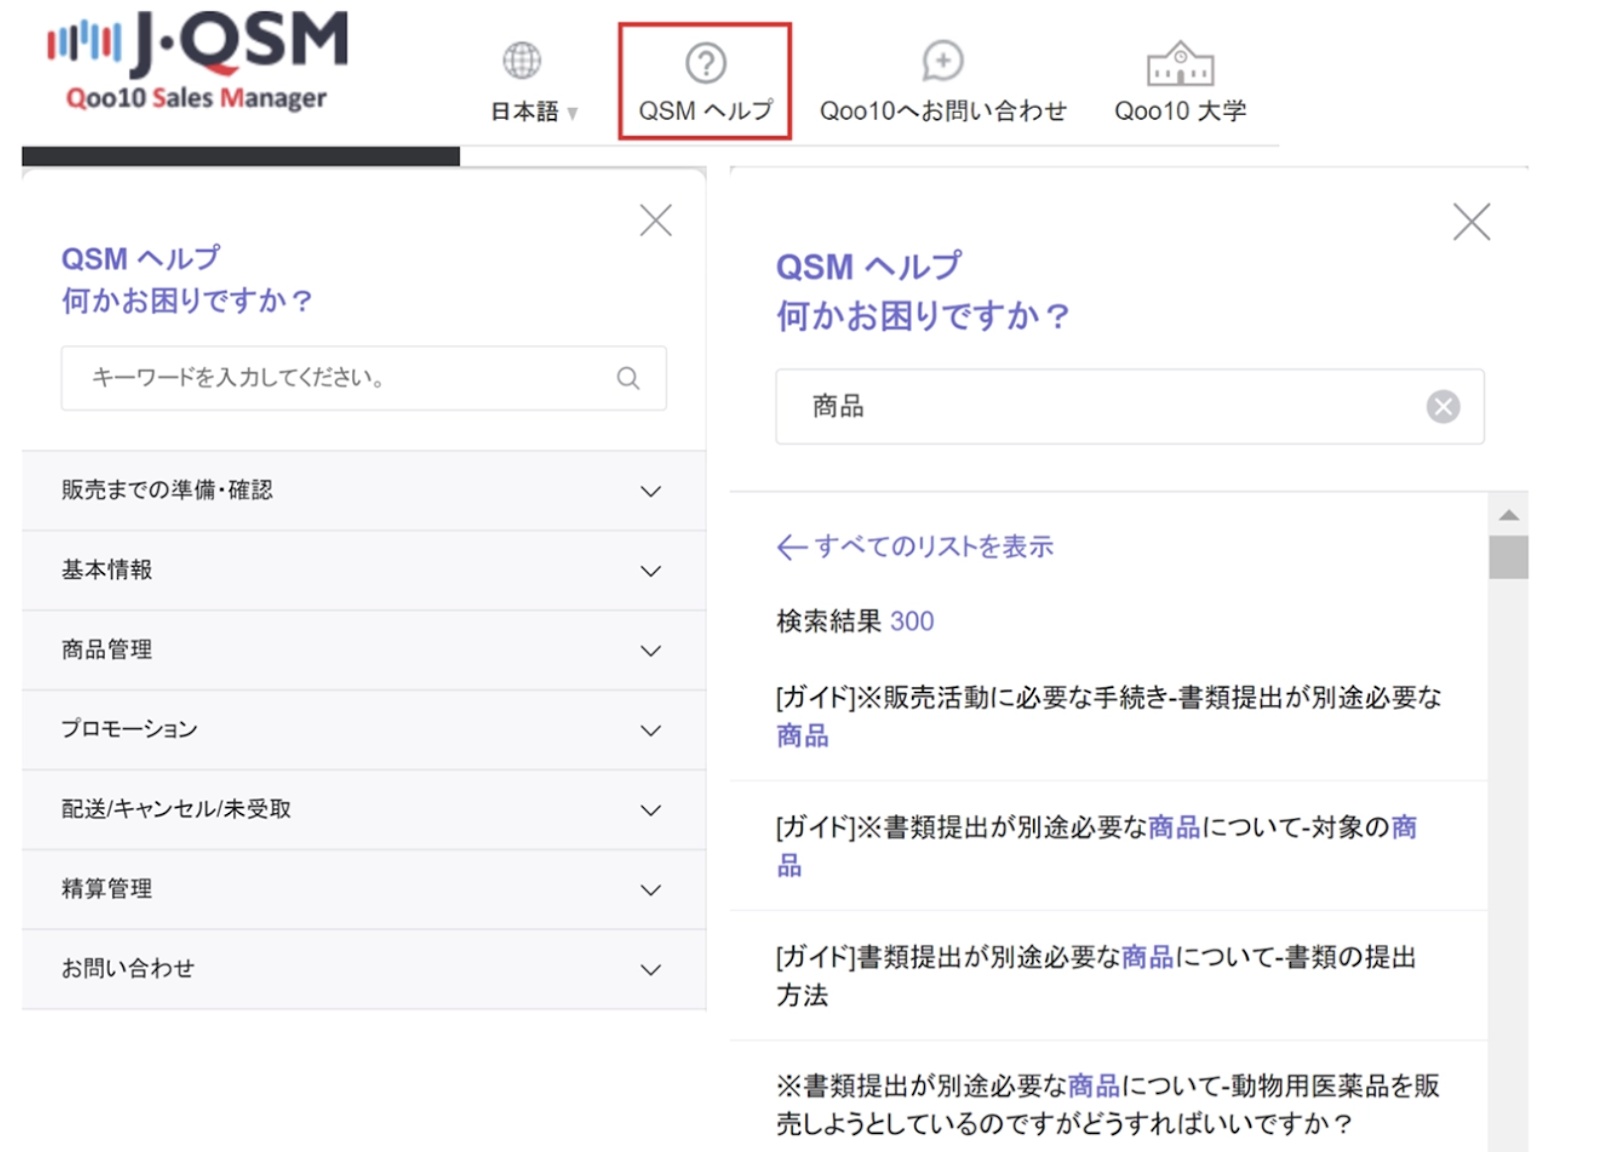Click the J·QSM Qoo10 Sales Manager logo
Viewport: 1600px width, 1152px height.
tap(196, 62)
